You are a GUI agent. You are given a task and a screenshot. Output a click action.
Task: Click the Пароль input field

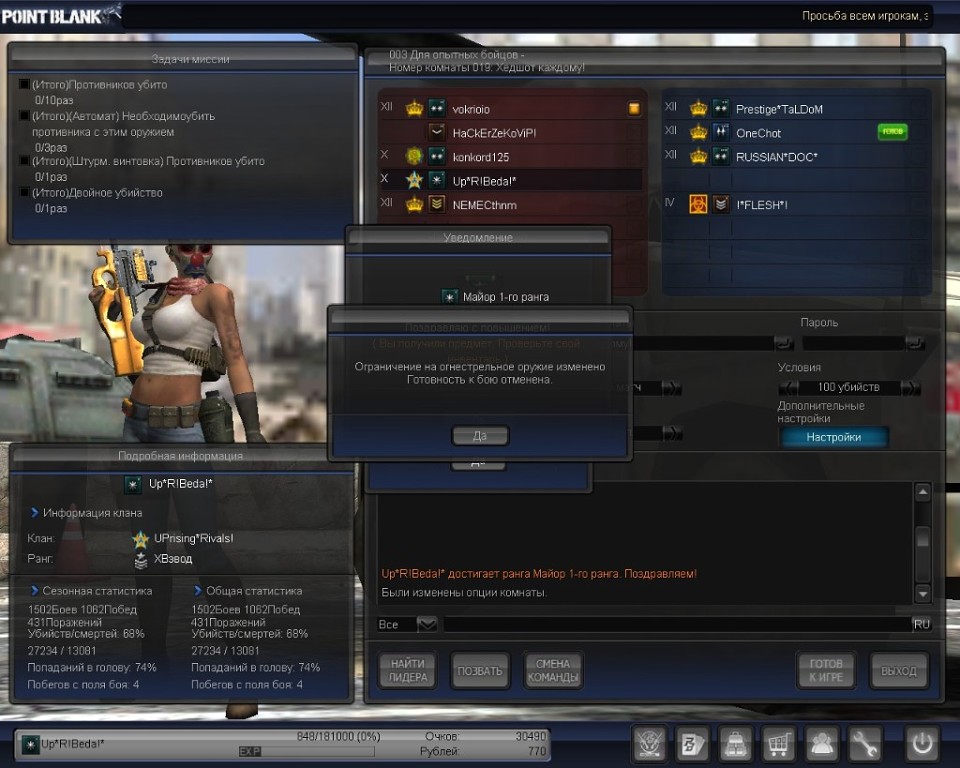pos(853,343)
